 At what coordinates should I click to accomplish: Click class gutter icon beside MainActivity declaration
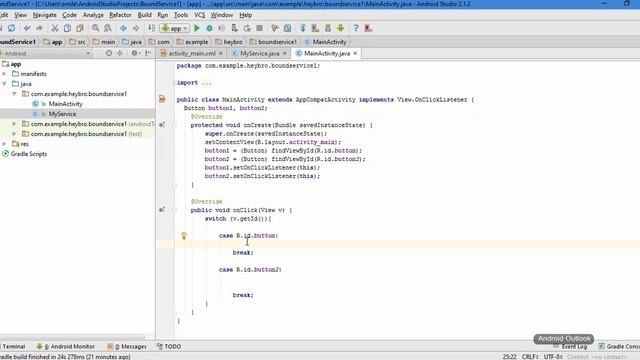[162, 99]
